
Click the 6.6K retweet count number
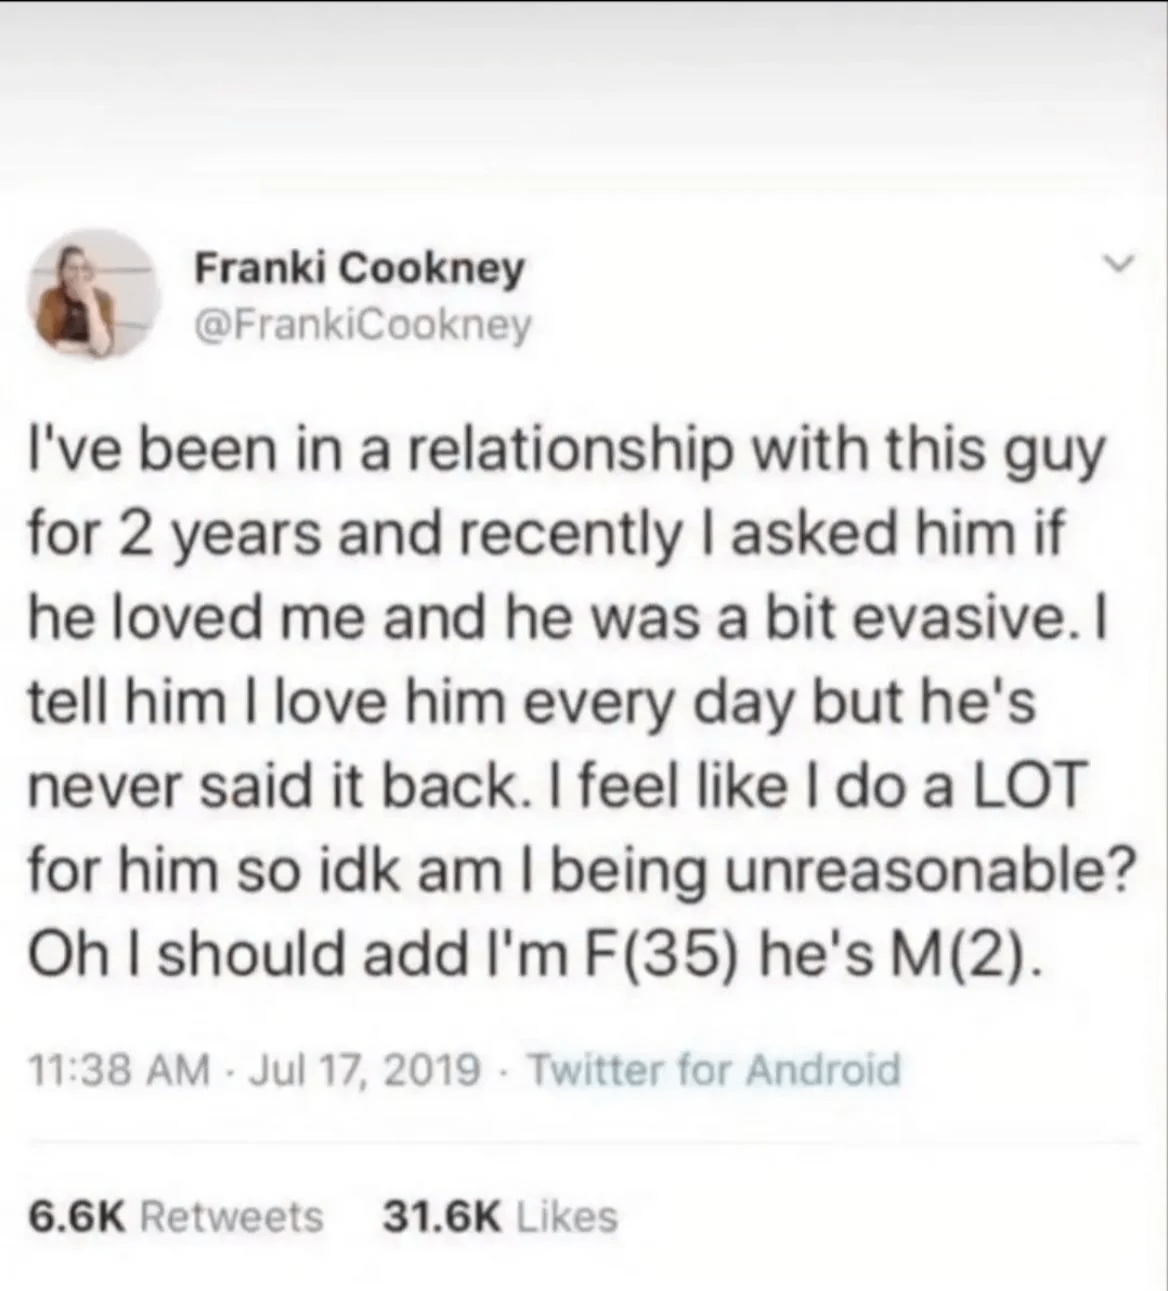[77, 1216]
